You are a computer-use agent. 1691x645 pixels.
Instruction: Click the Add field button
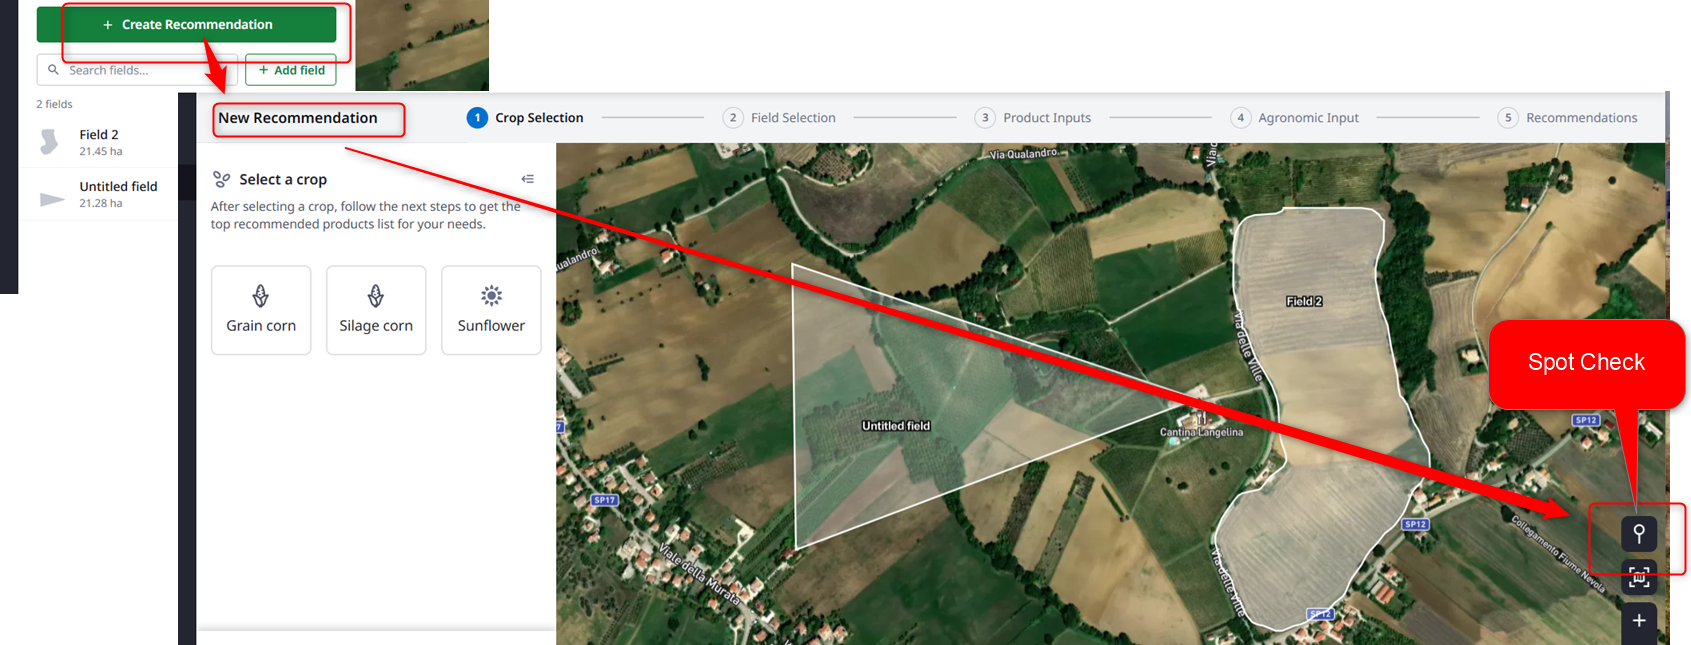(291, 70)
